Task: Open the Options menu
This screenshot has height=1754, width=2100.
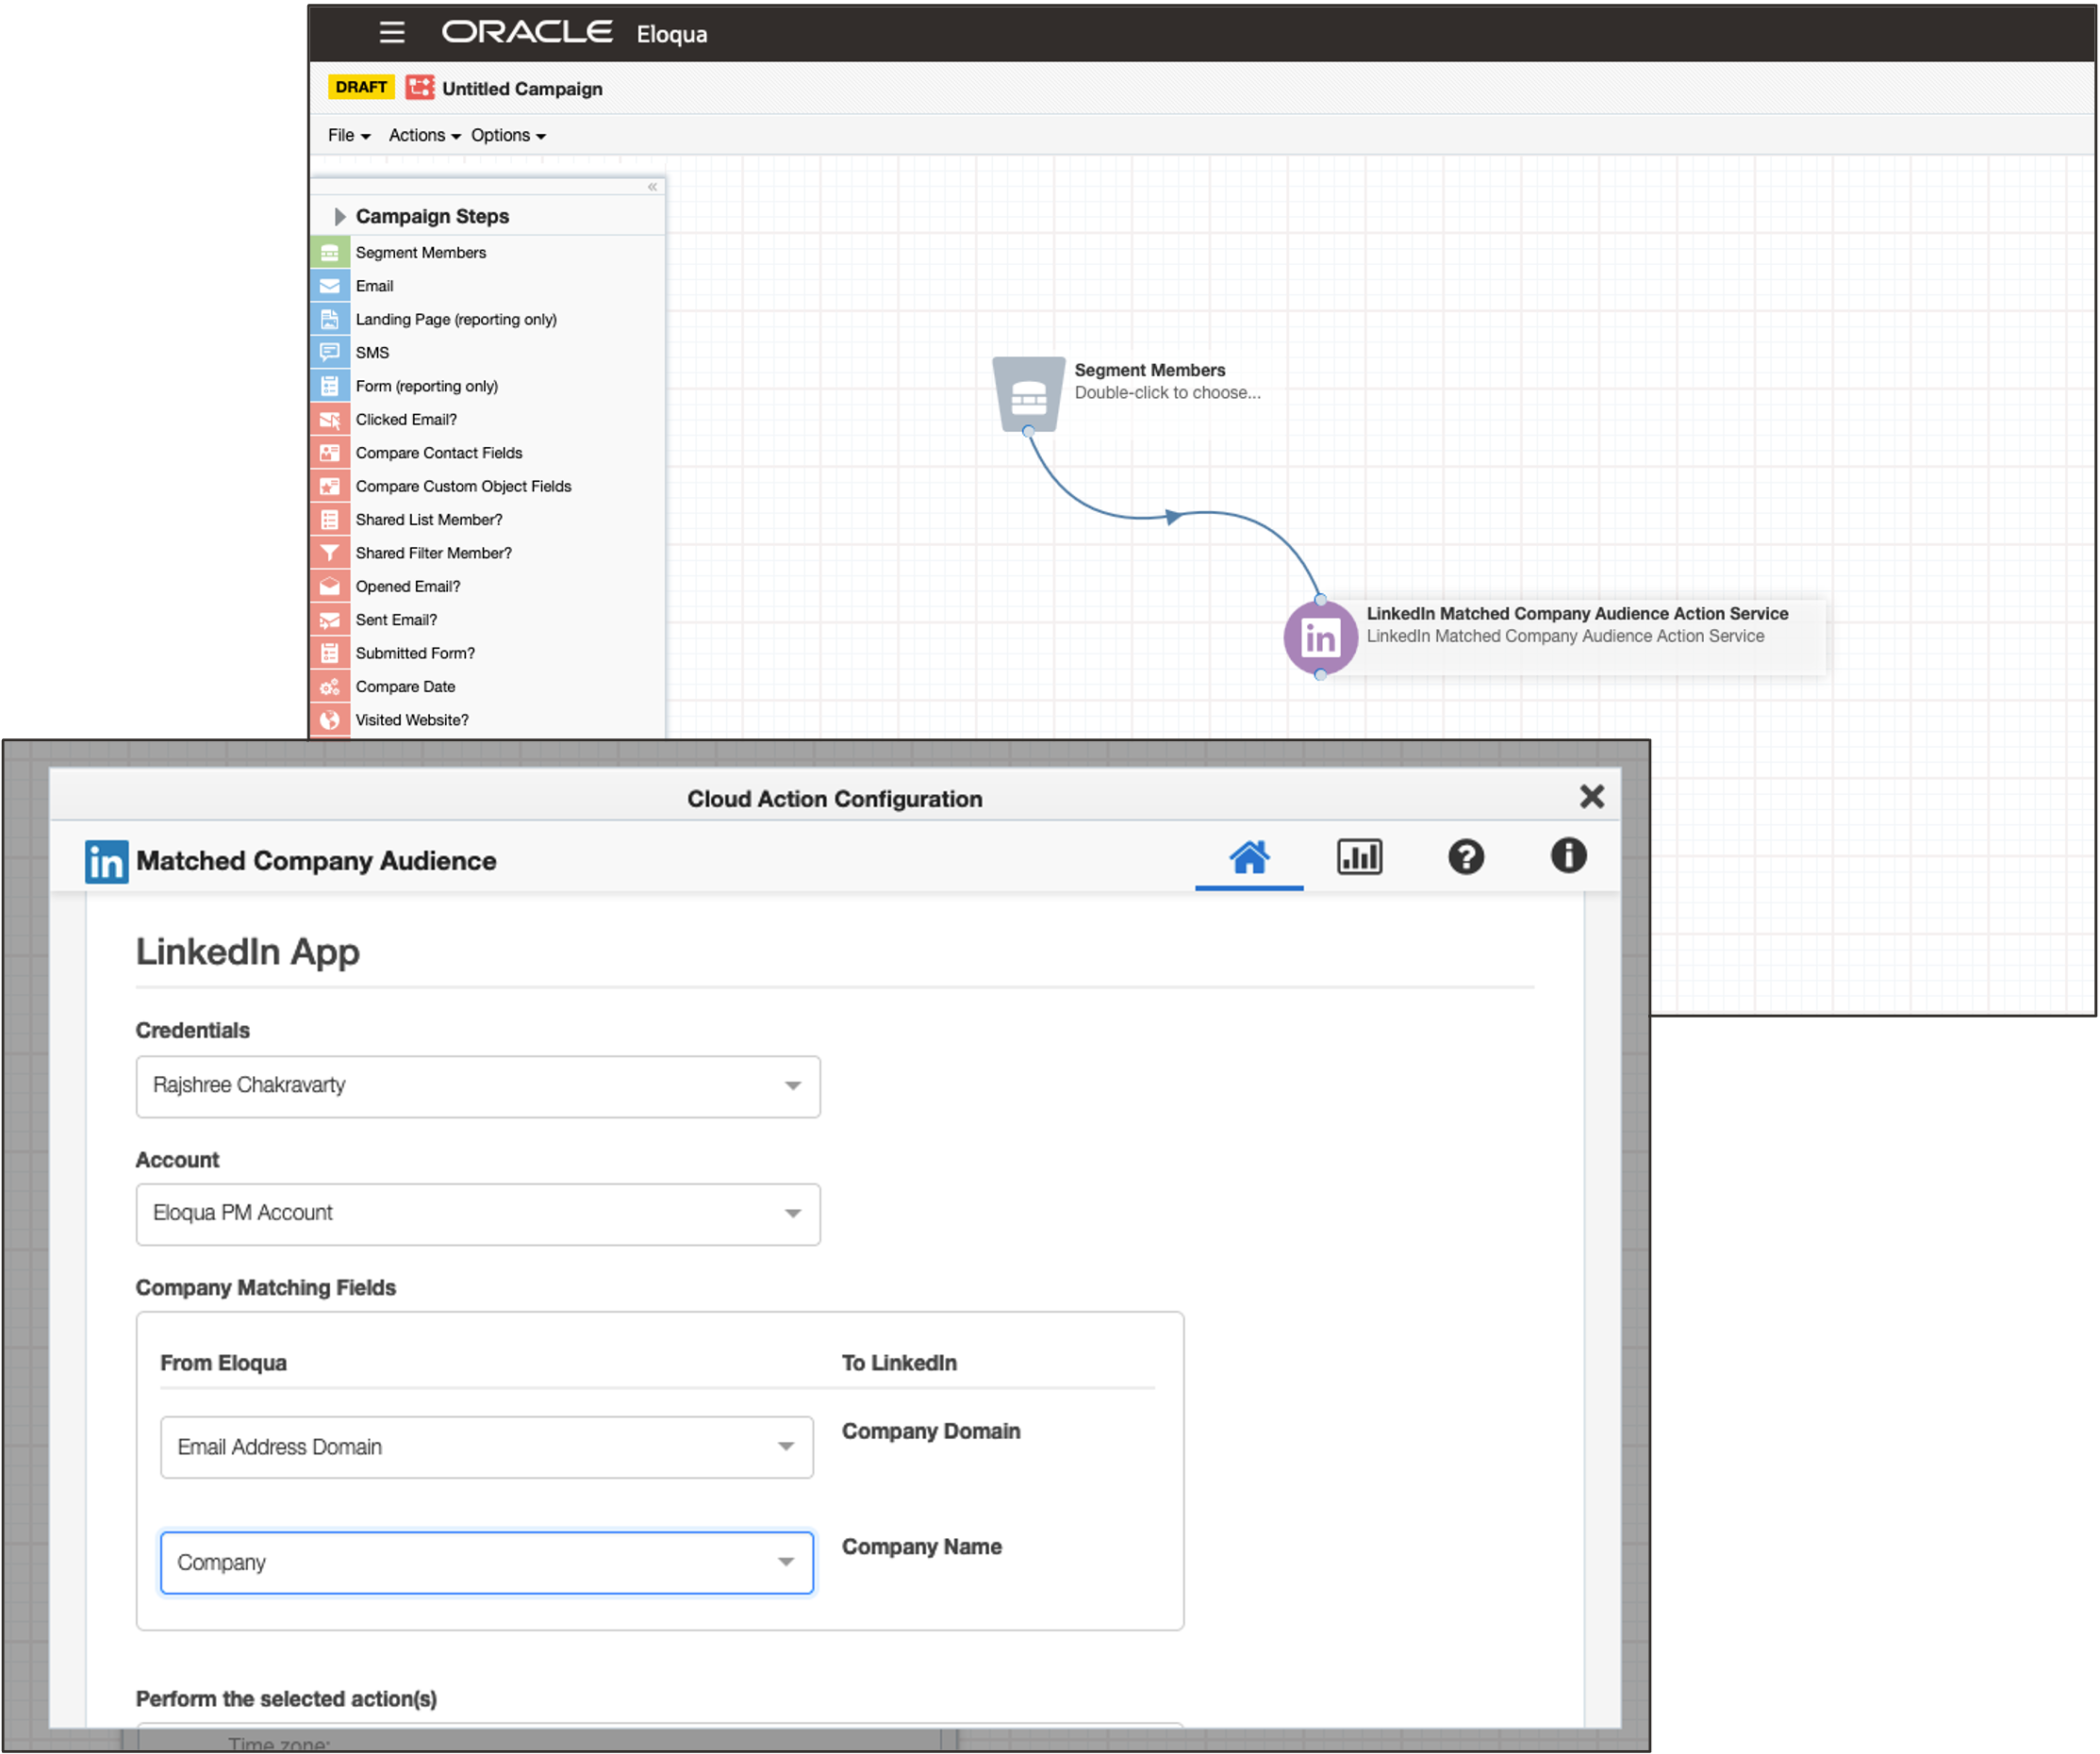Action: (507, 135)
